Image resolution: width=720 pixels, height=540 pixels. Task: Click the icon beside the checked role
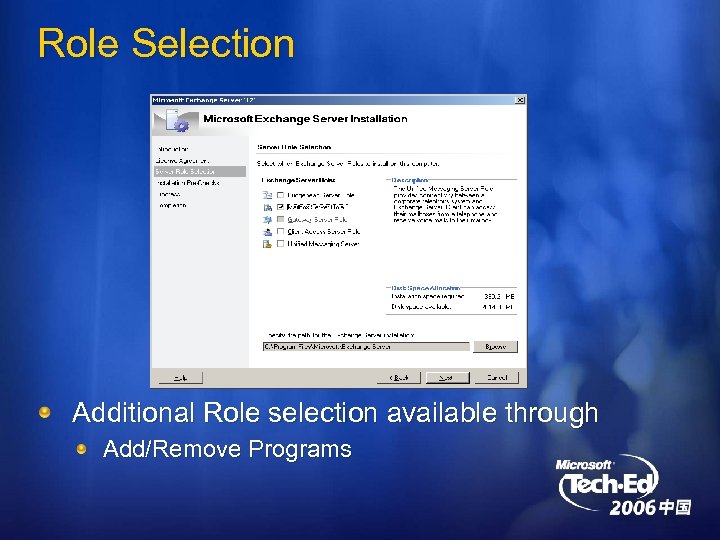click(267, 208)
